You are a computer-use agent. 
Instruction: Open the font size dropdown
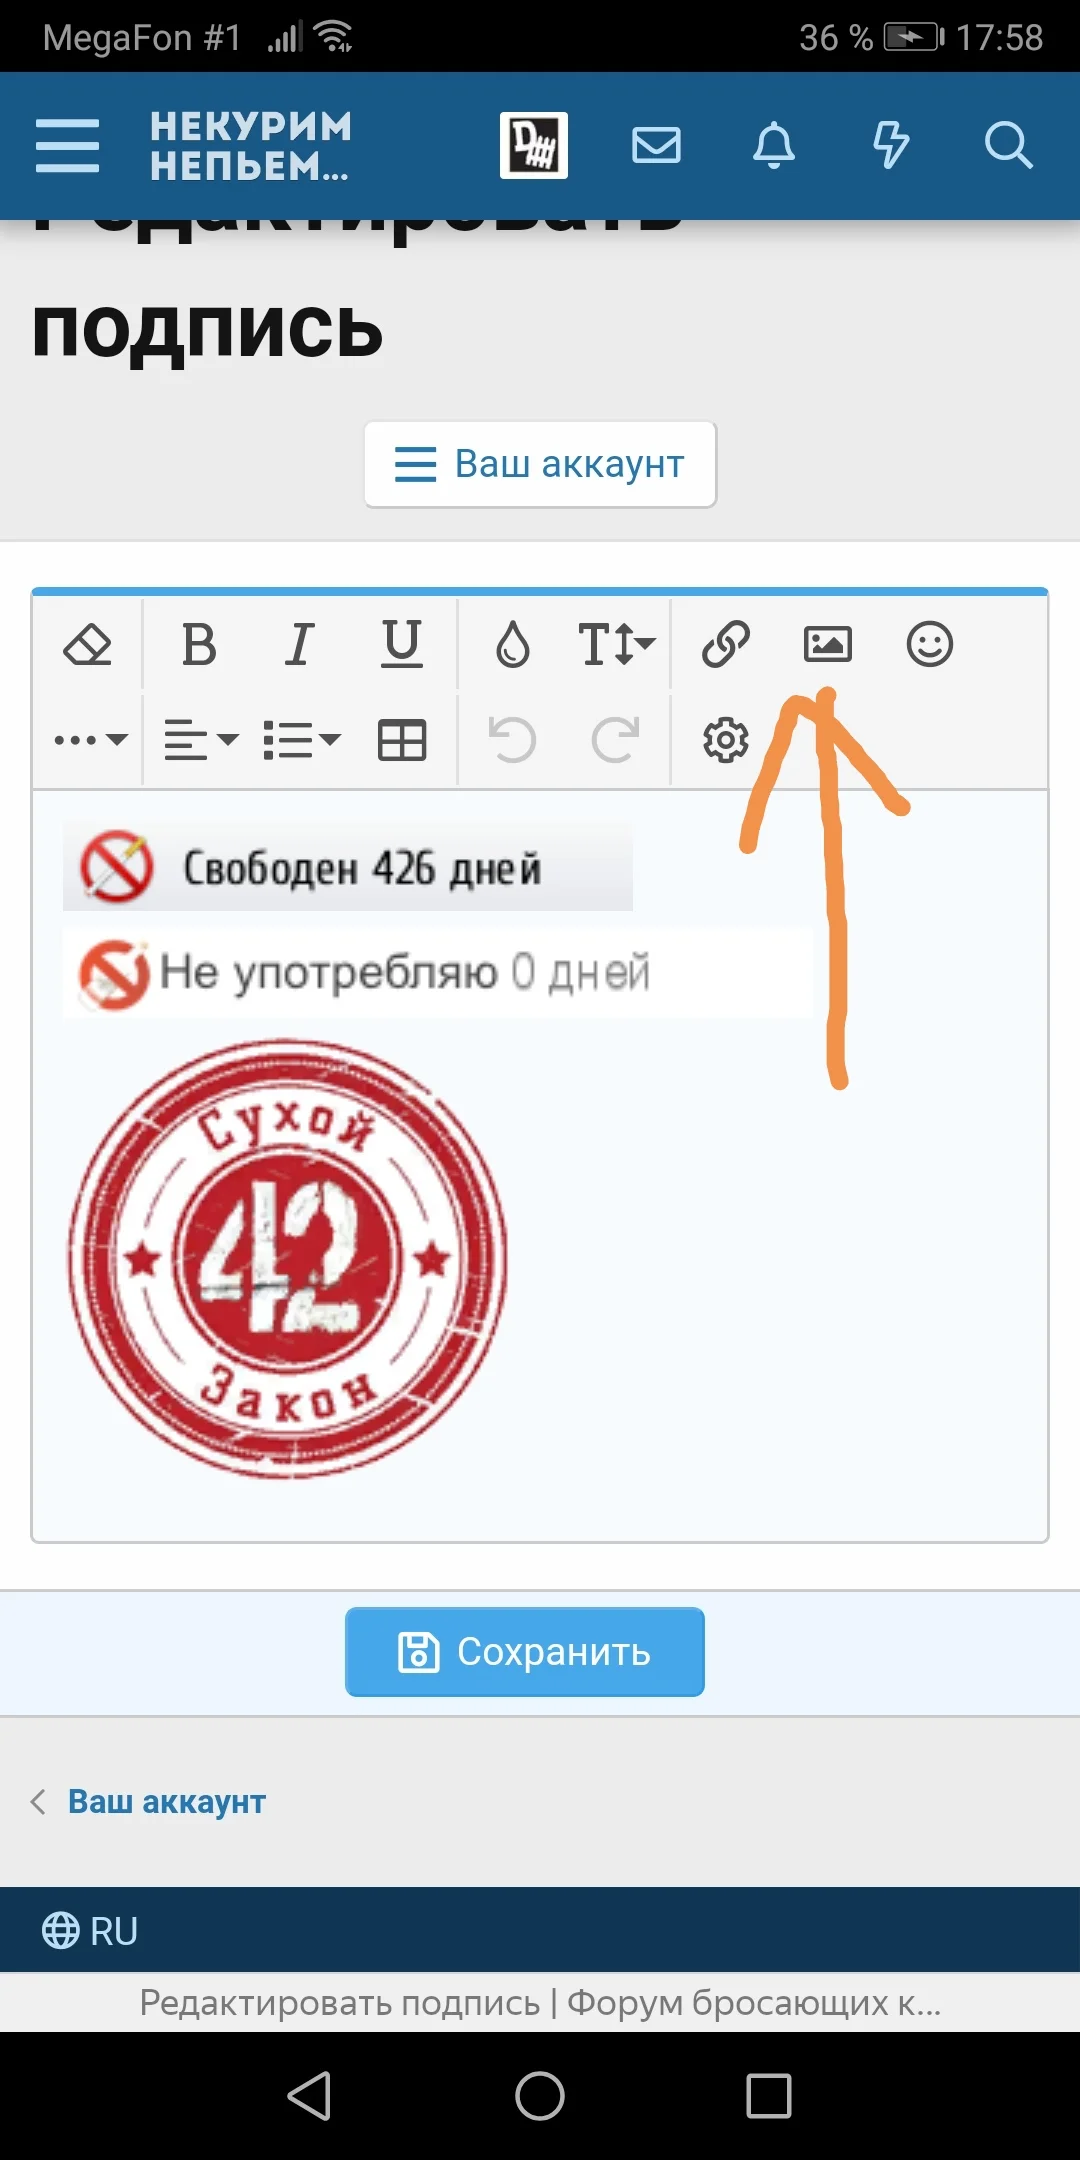616,644
